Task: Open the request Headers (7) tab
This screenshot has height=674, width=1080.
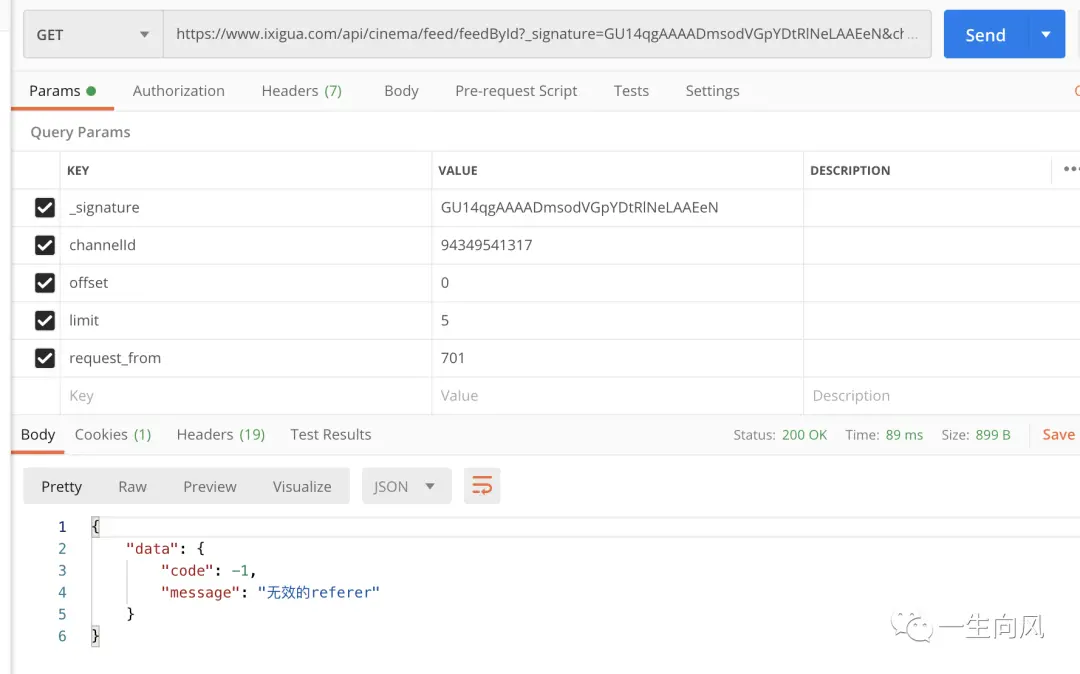Action: (x=302, y=91)
